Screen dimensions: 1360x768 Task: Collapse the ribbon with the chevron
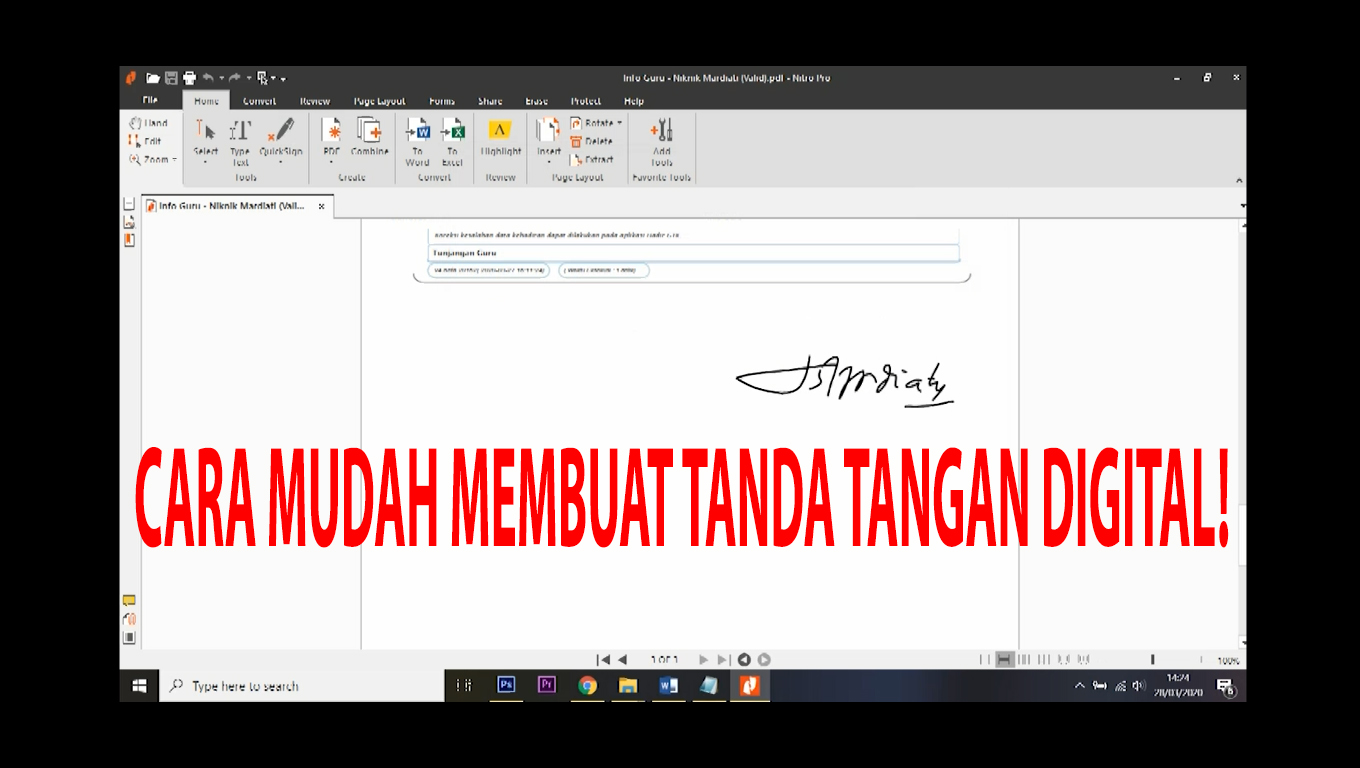coord(1240,180)
